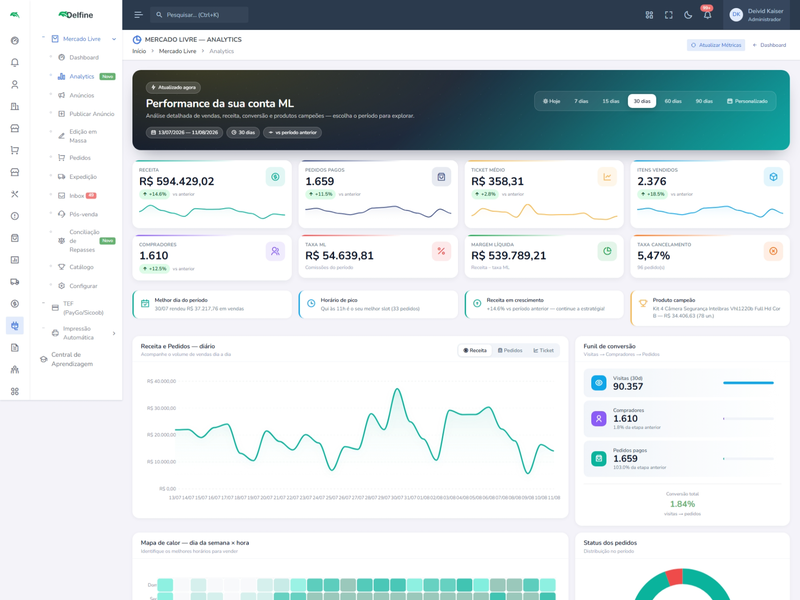
Task: Click the Itens Vendidos box icon
Action: point(773,177)
